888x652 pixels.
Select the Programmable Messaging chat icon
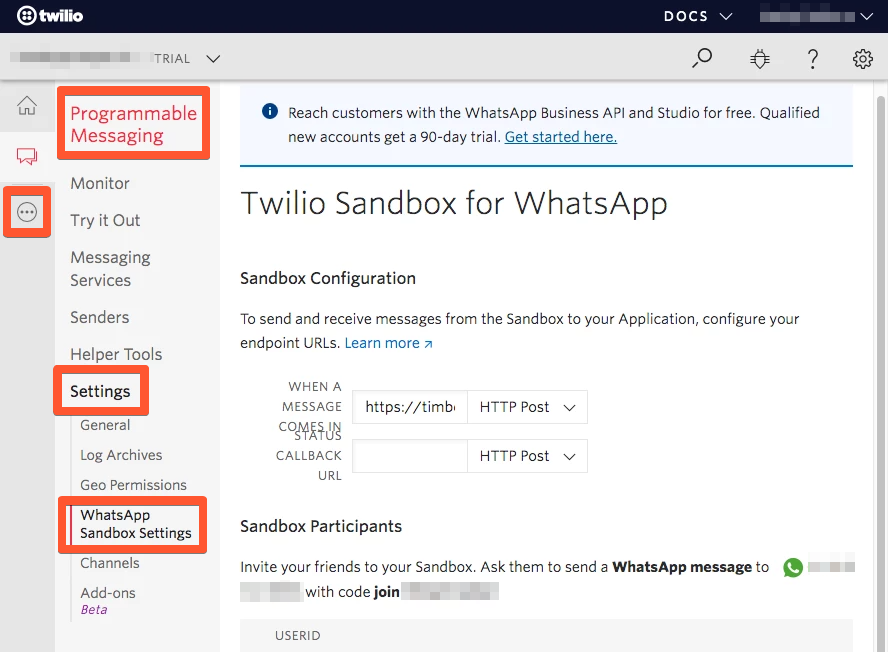pos(27,156)
